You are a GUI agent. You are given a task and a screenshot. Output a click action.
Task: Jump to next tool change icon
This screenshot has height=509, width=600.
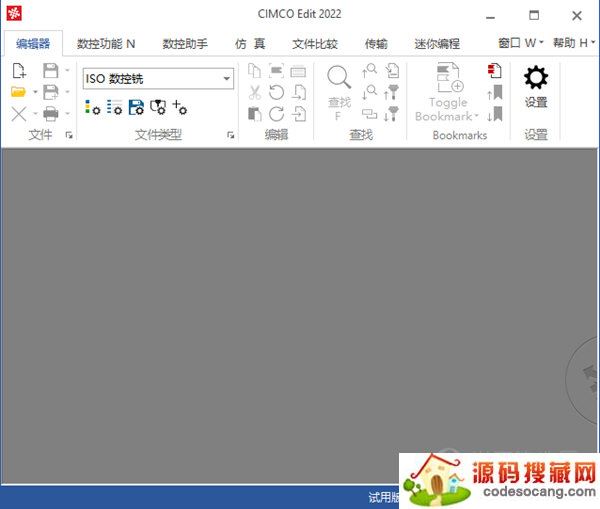pos(391,114)
